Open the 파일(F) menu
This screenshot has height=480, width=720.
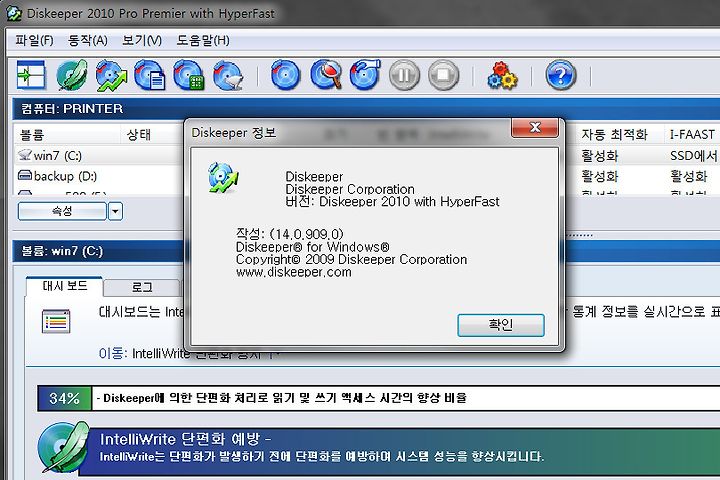click(34, 41)
